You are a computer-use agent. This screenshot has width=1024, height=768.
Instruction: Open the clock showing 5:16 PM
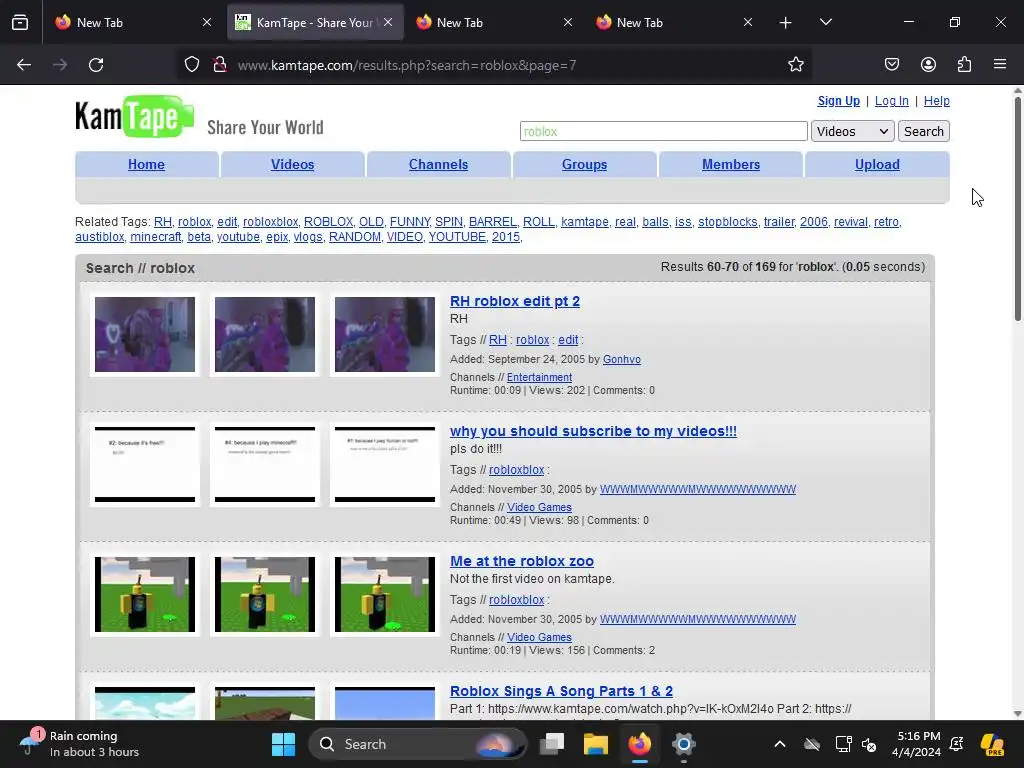click(x=916, y=744)
